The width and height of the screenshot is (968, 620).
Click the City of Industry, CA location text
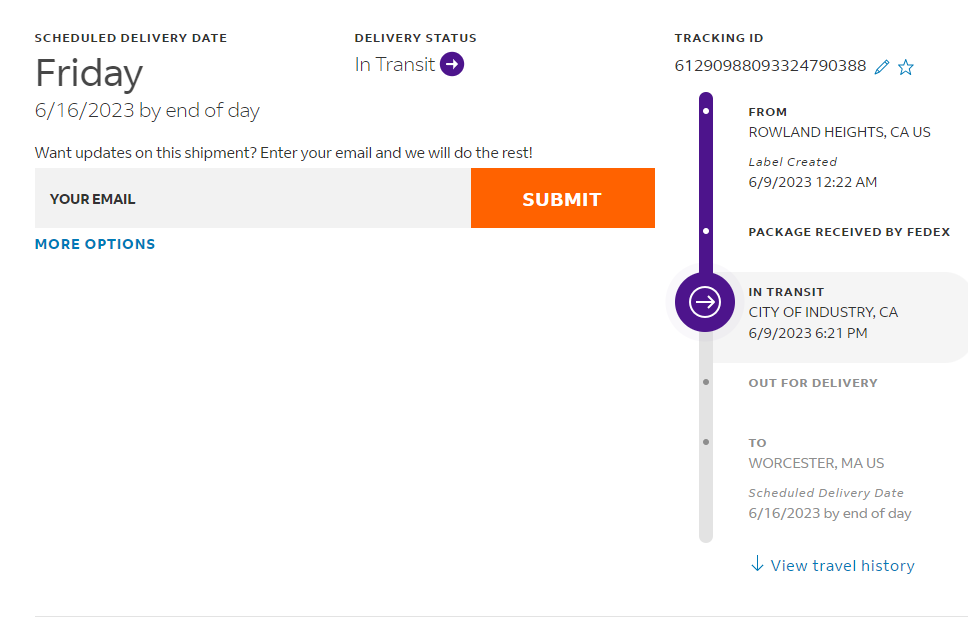(x=823, y=312)
